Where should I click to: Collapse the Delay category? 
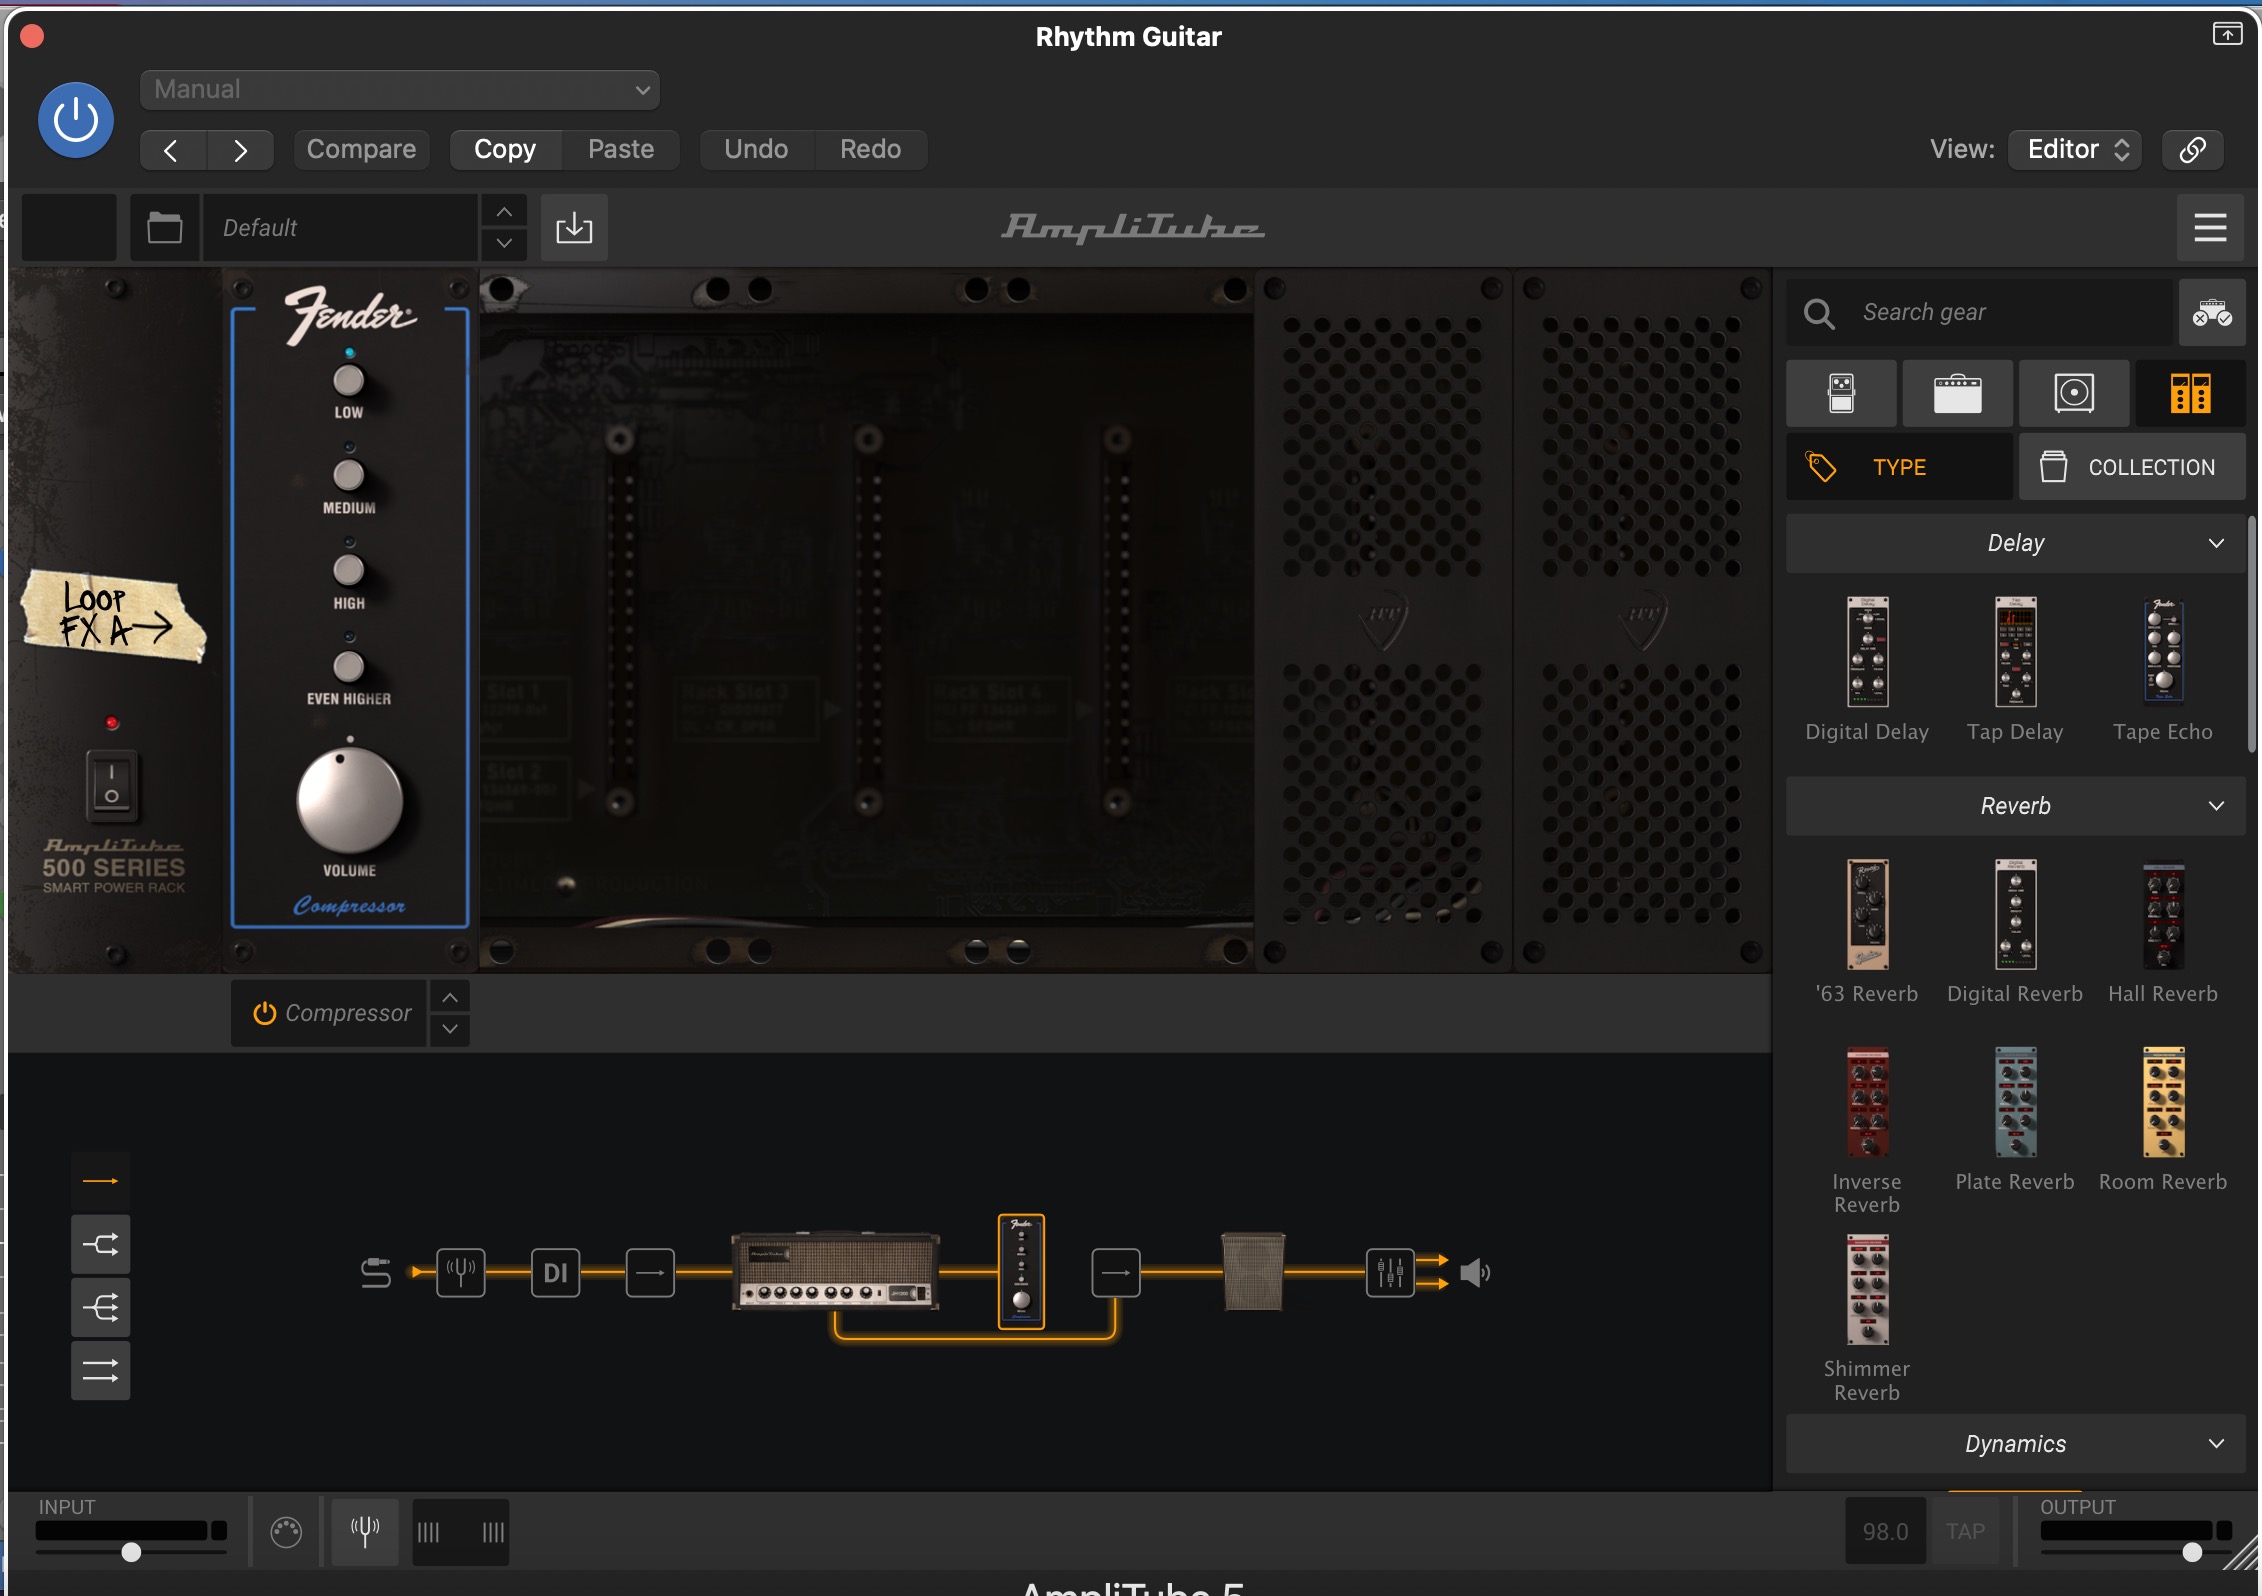click(x=2016, y=544)
